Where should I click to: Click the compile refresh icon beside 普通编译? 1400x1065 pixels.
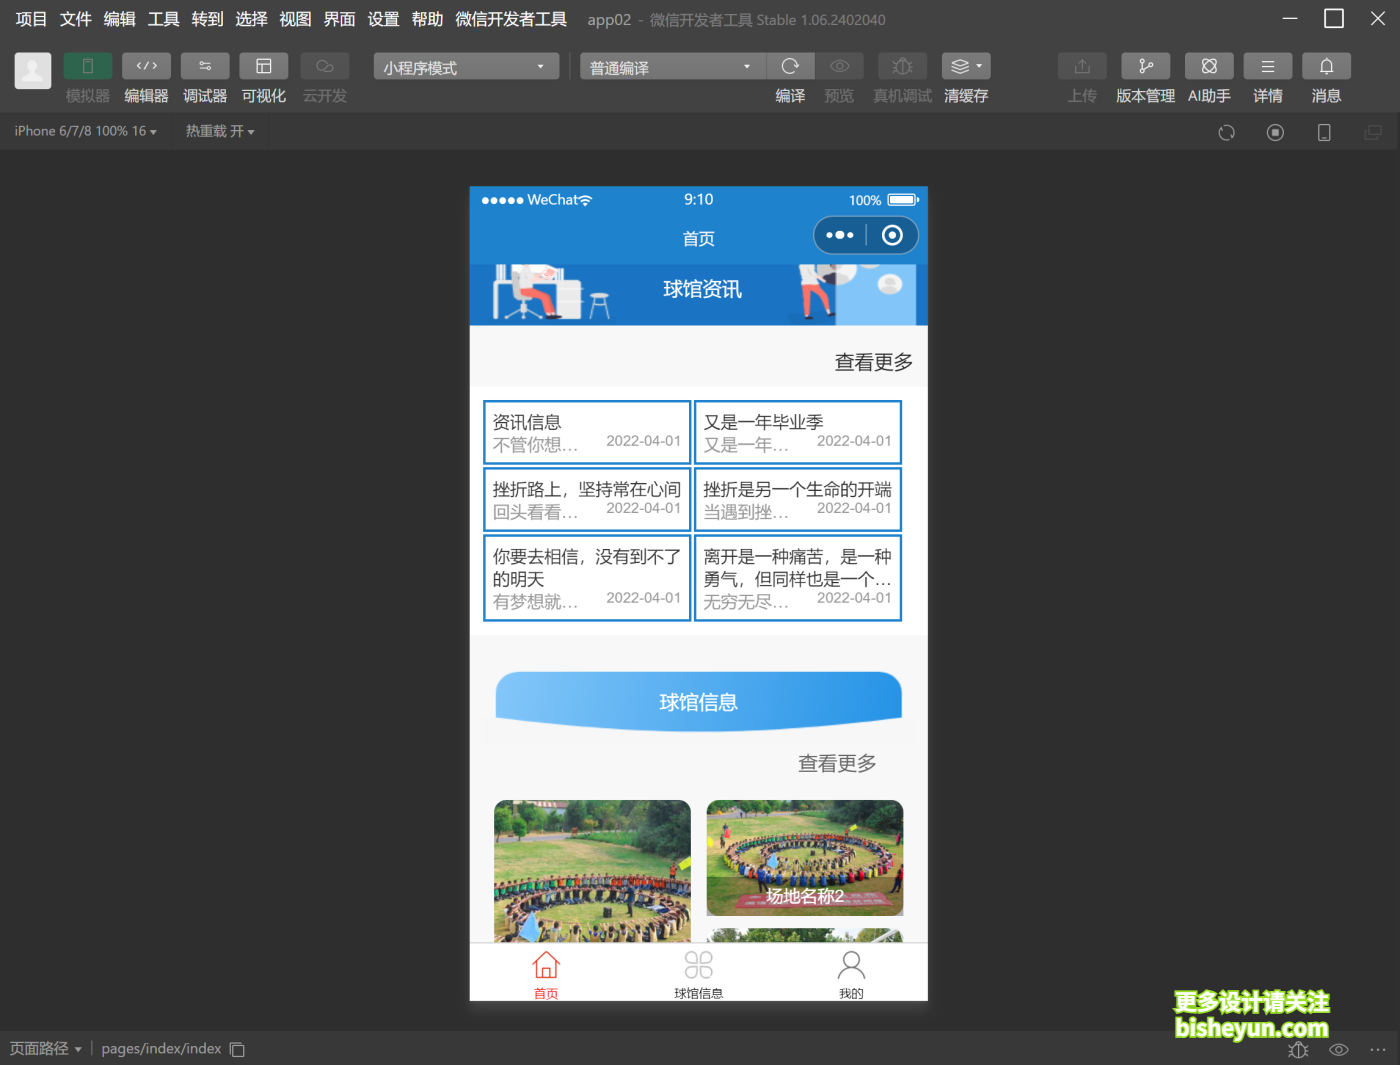pos(790,66)
